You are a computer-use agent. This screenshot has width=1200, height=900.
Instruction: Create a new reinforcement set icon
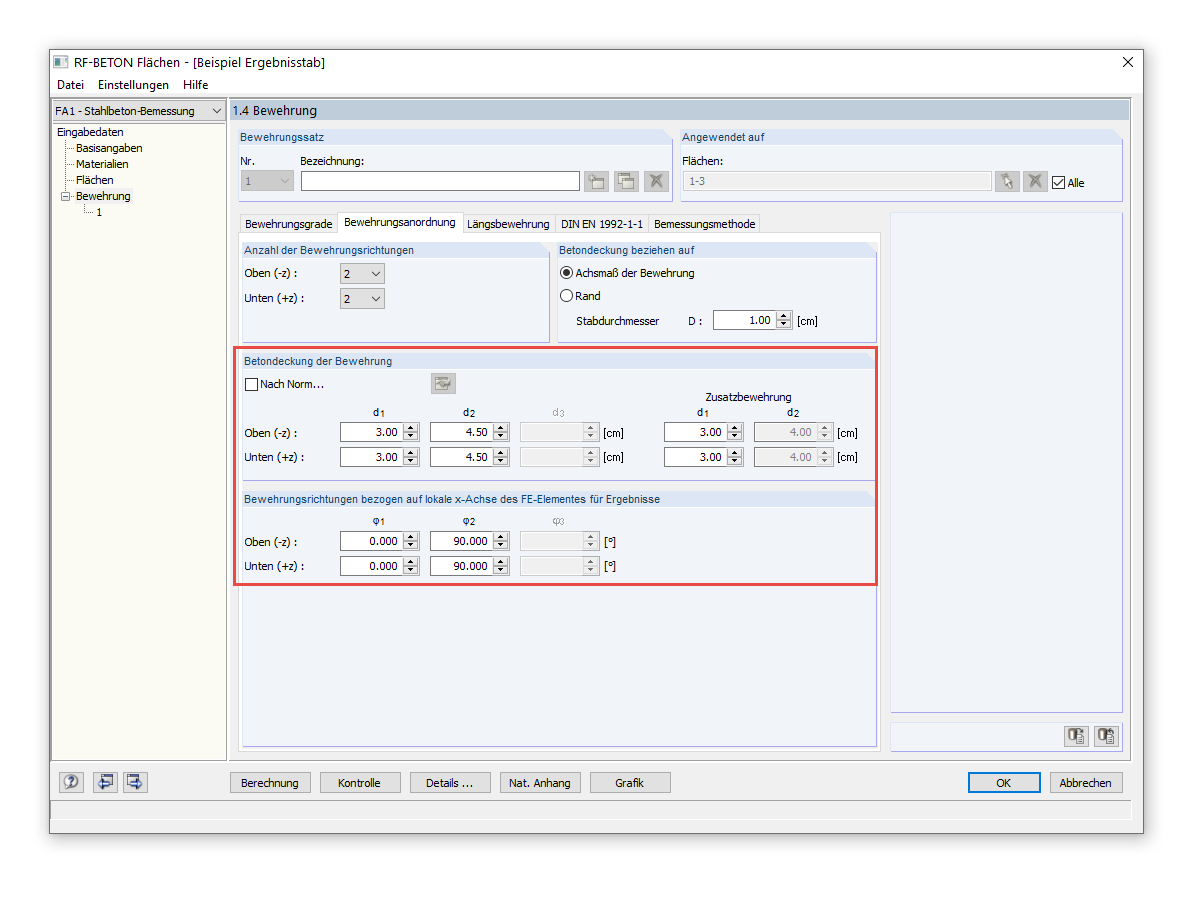(x=598, y=181)
